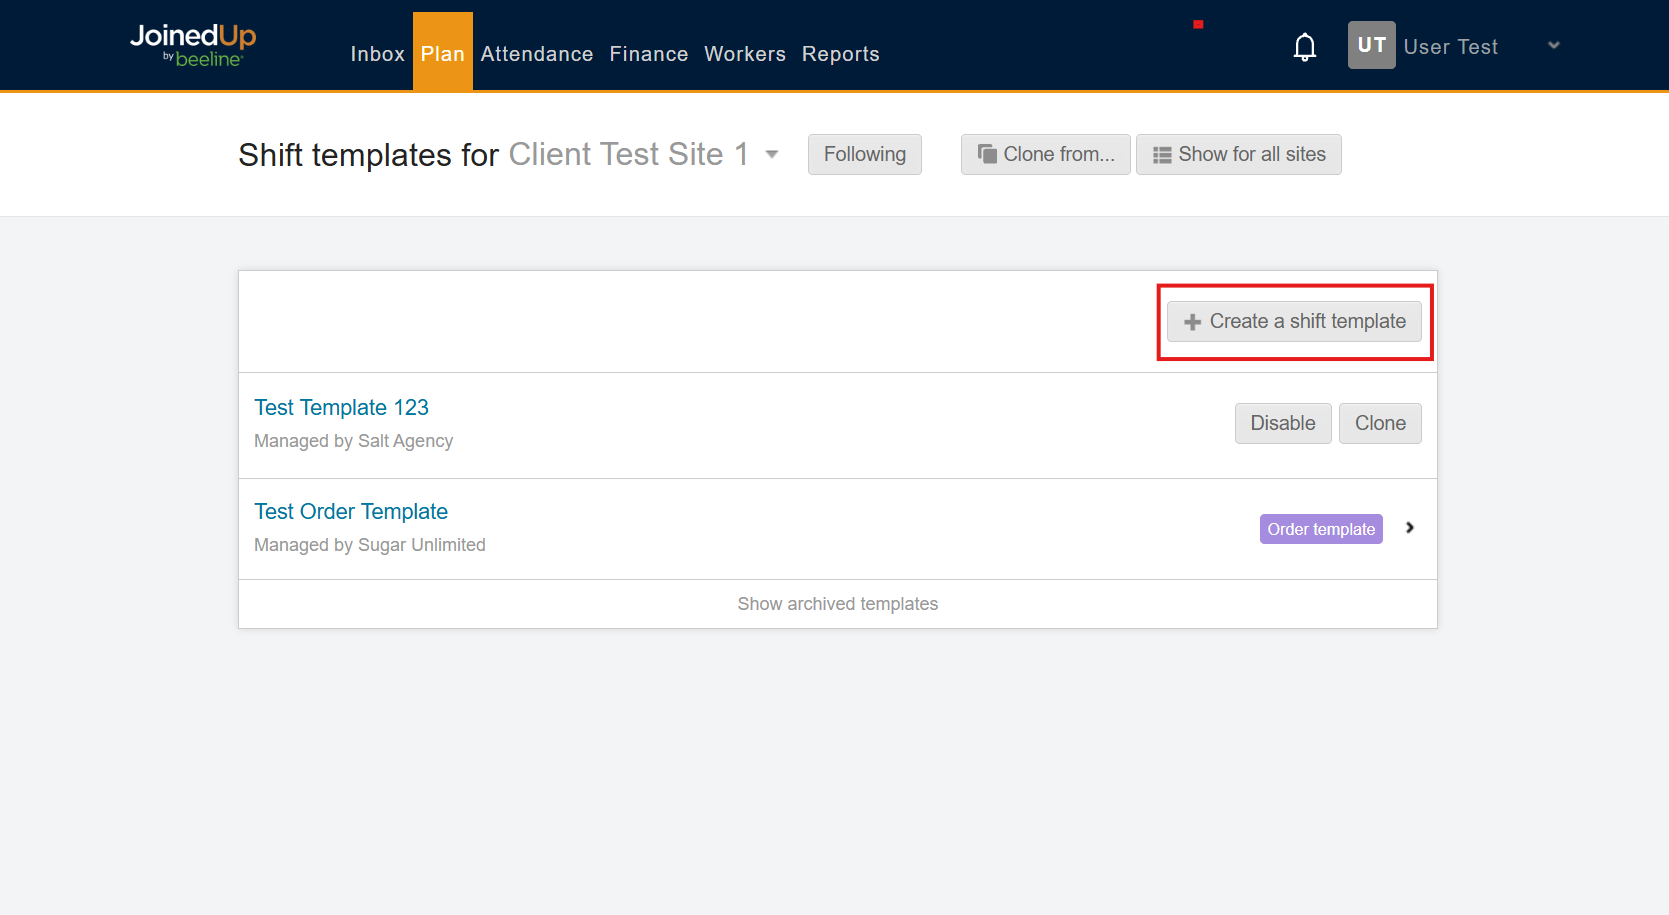
Task: Expand the Test Order Template chevron
Action: pos(1409,528)
